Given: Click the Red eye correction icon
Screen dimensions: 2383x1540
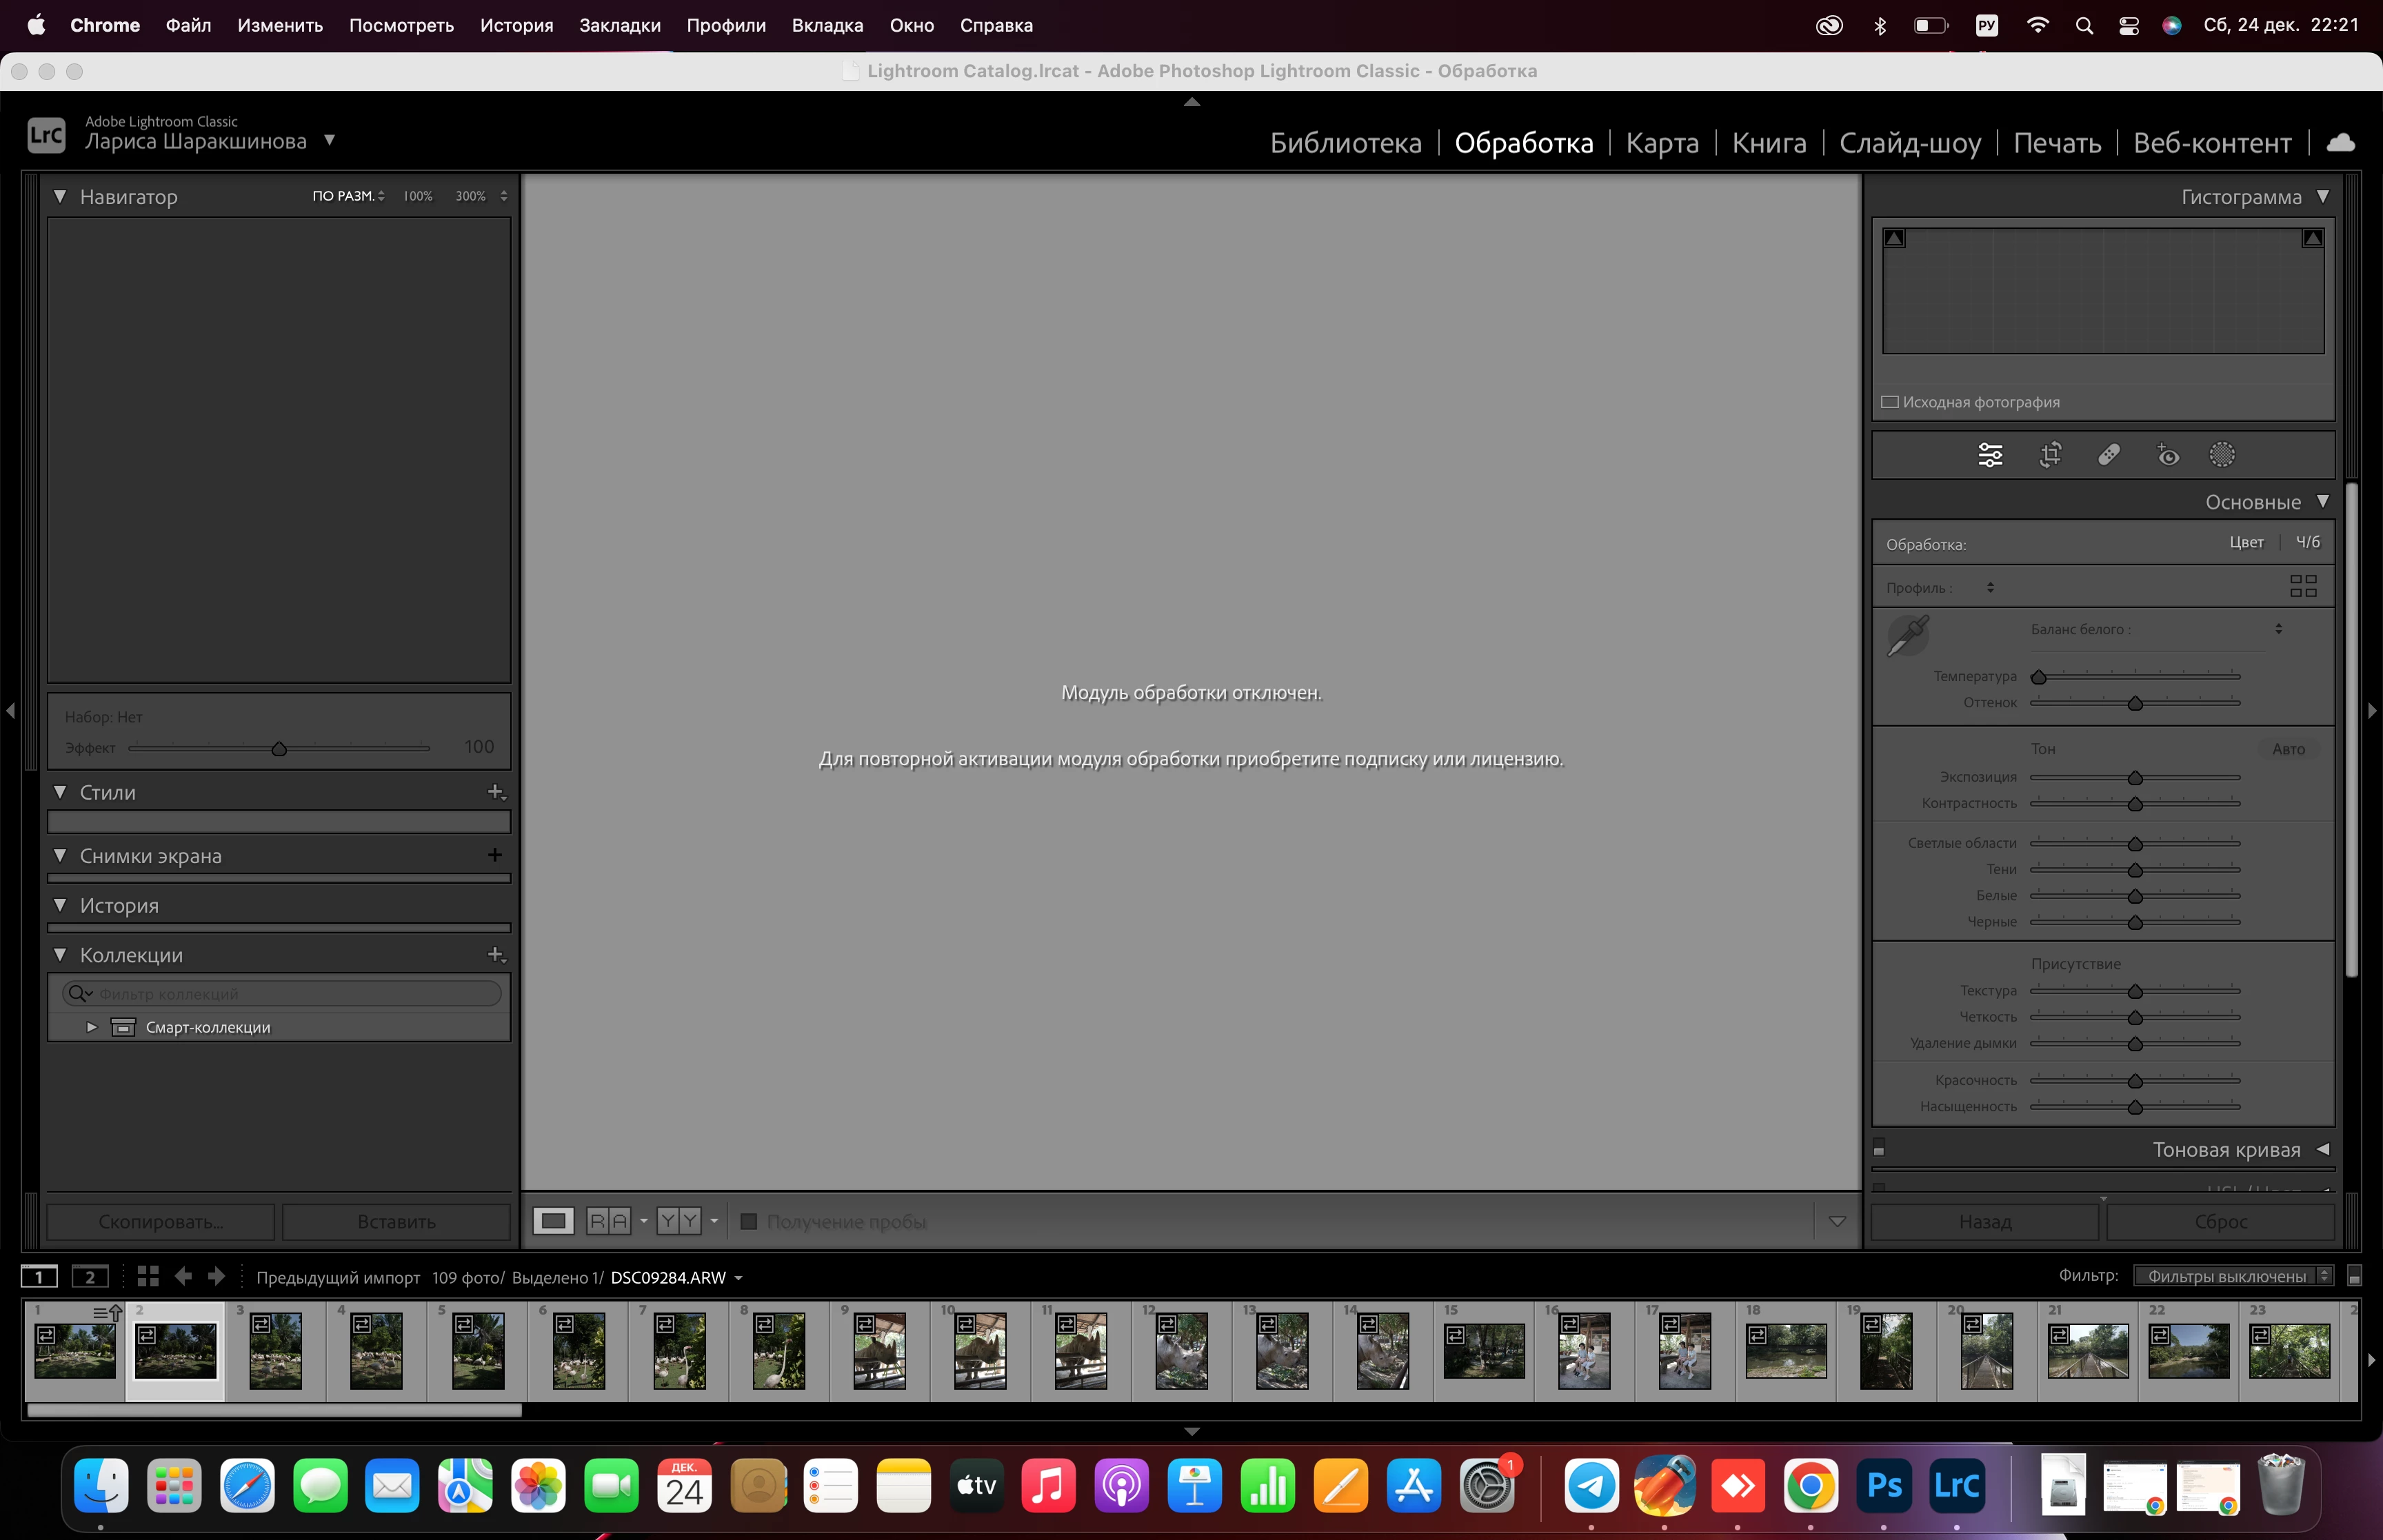Looking at the screenshot, I should [2167, 455].
